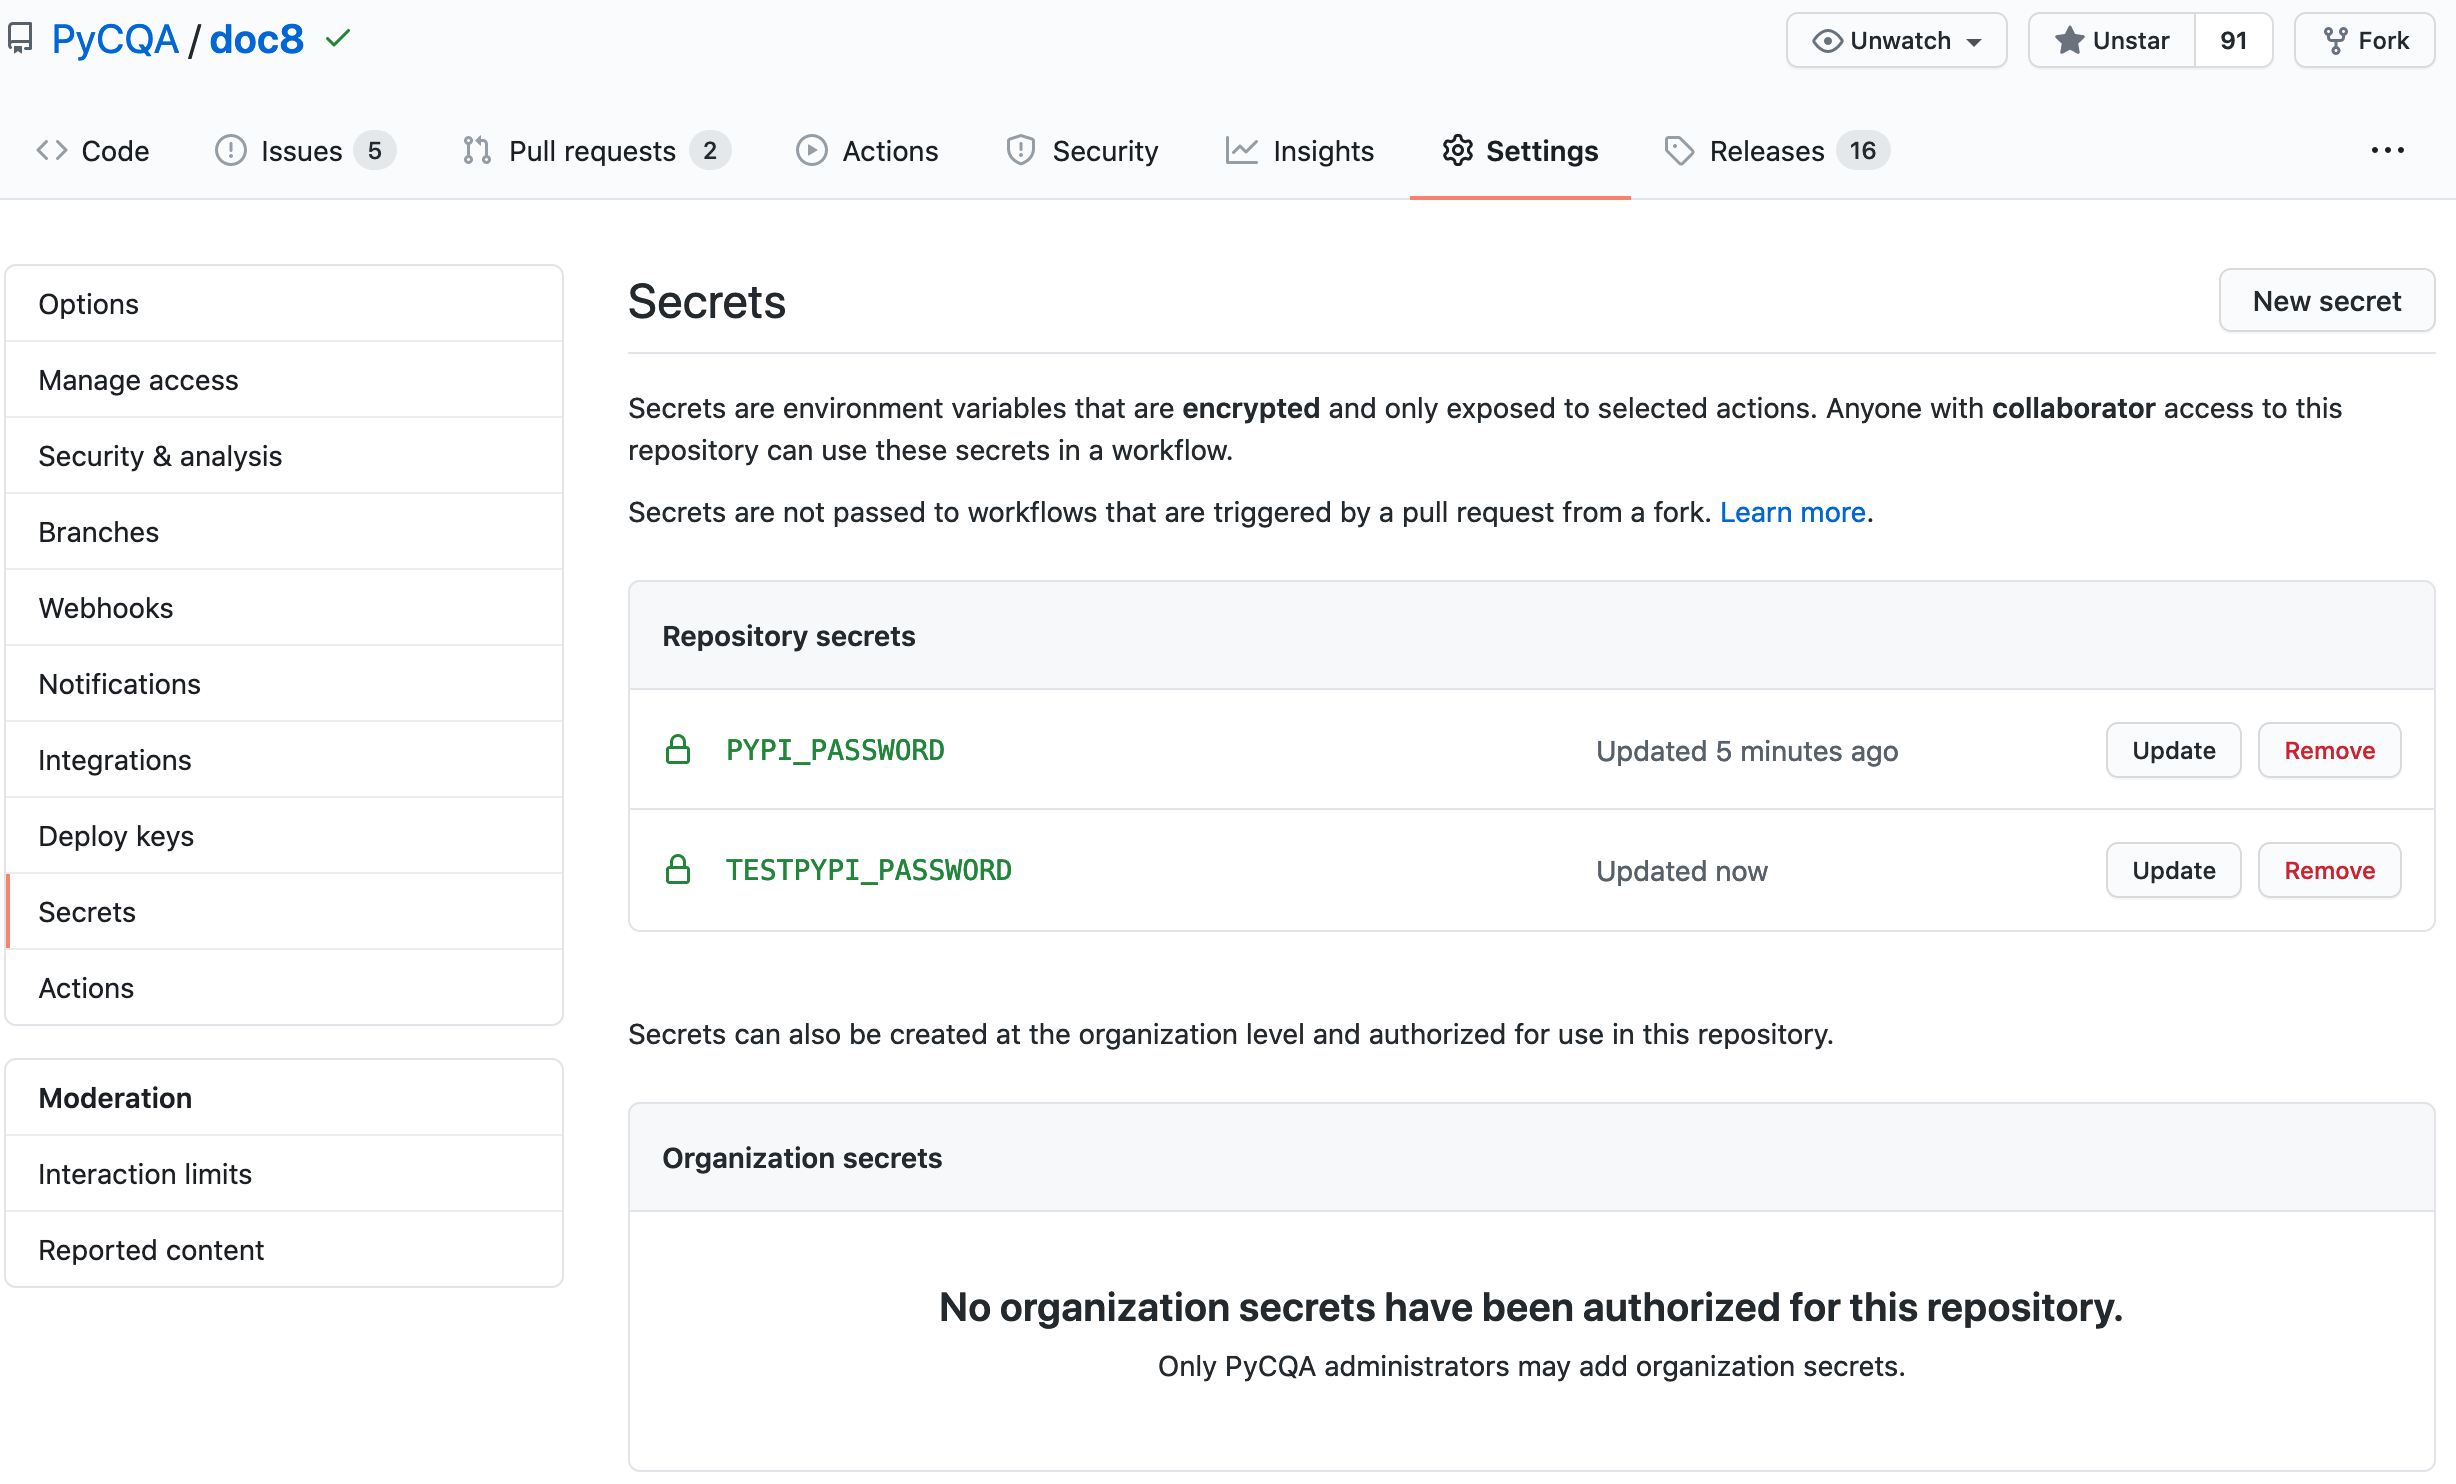
Task: Click the lock icon beside TESTPYPI_PASSWORD
Action: pyautogui.click(x=678, y=870)
